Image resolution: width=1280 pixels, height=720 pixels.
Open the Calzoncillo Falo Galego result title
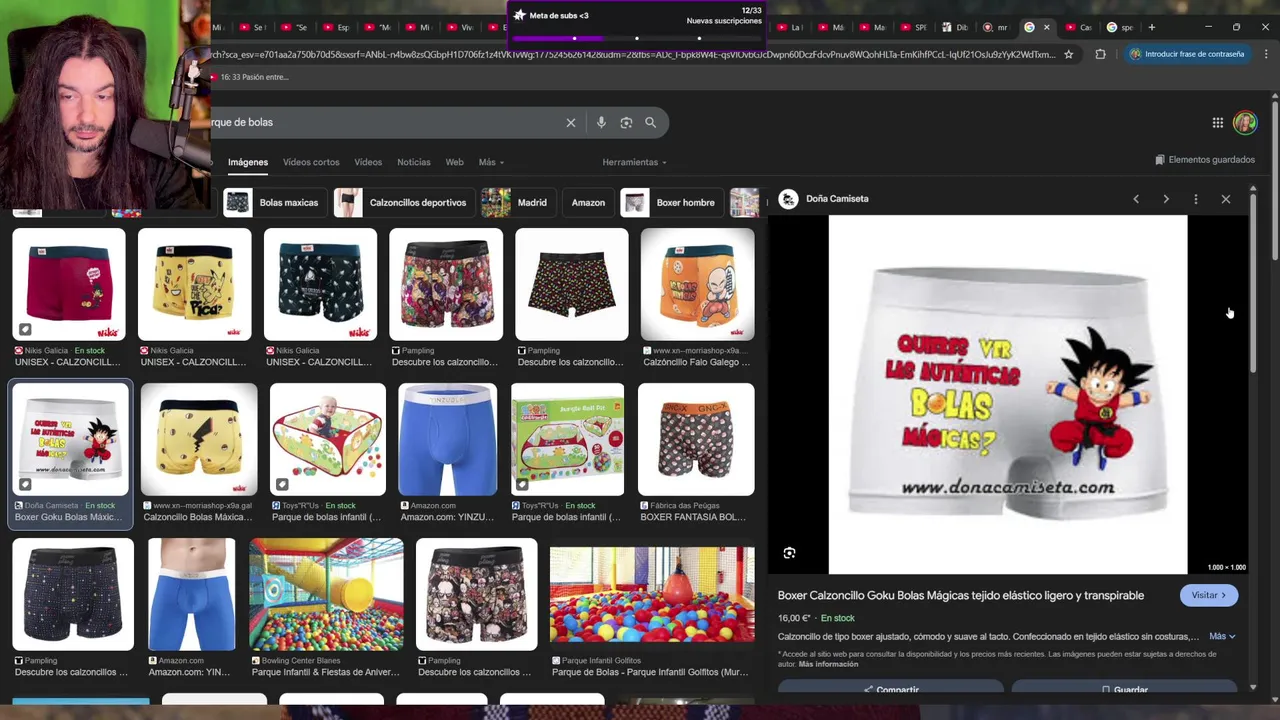pos(696,362)
